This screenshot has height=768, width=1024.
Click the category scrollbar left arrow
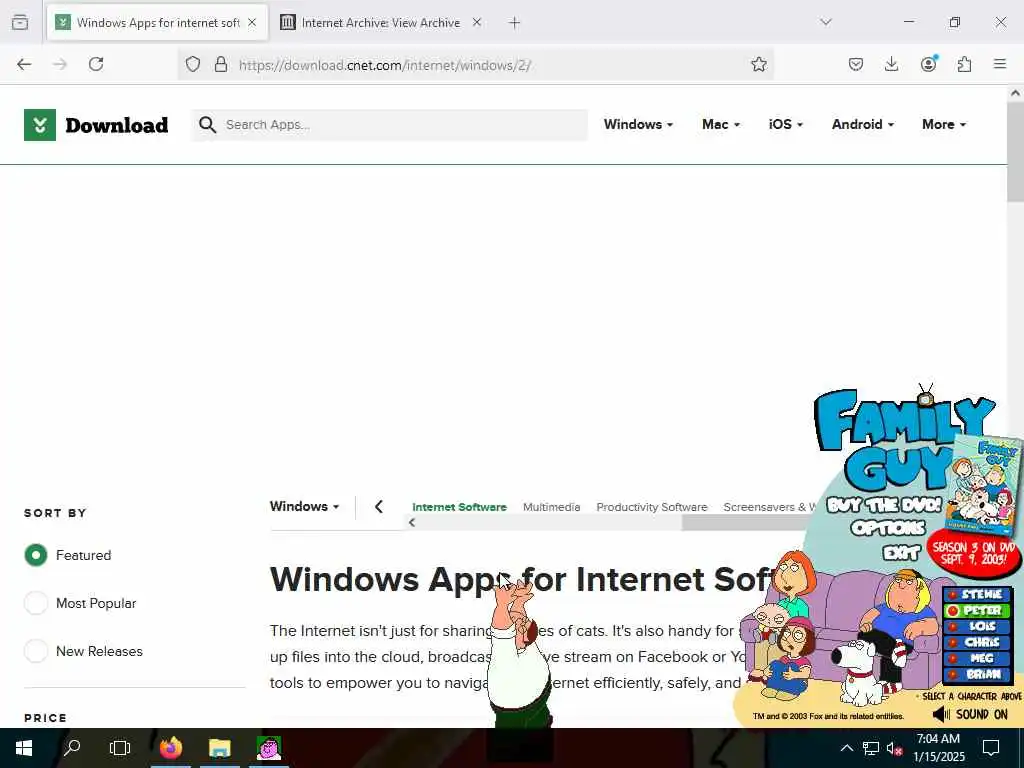click(x=411, y=522)
